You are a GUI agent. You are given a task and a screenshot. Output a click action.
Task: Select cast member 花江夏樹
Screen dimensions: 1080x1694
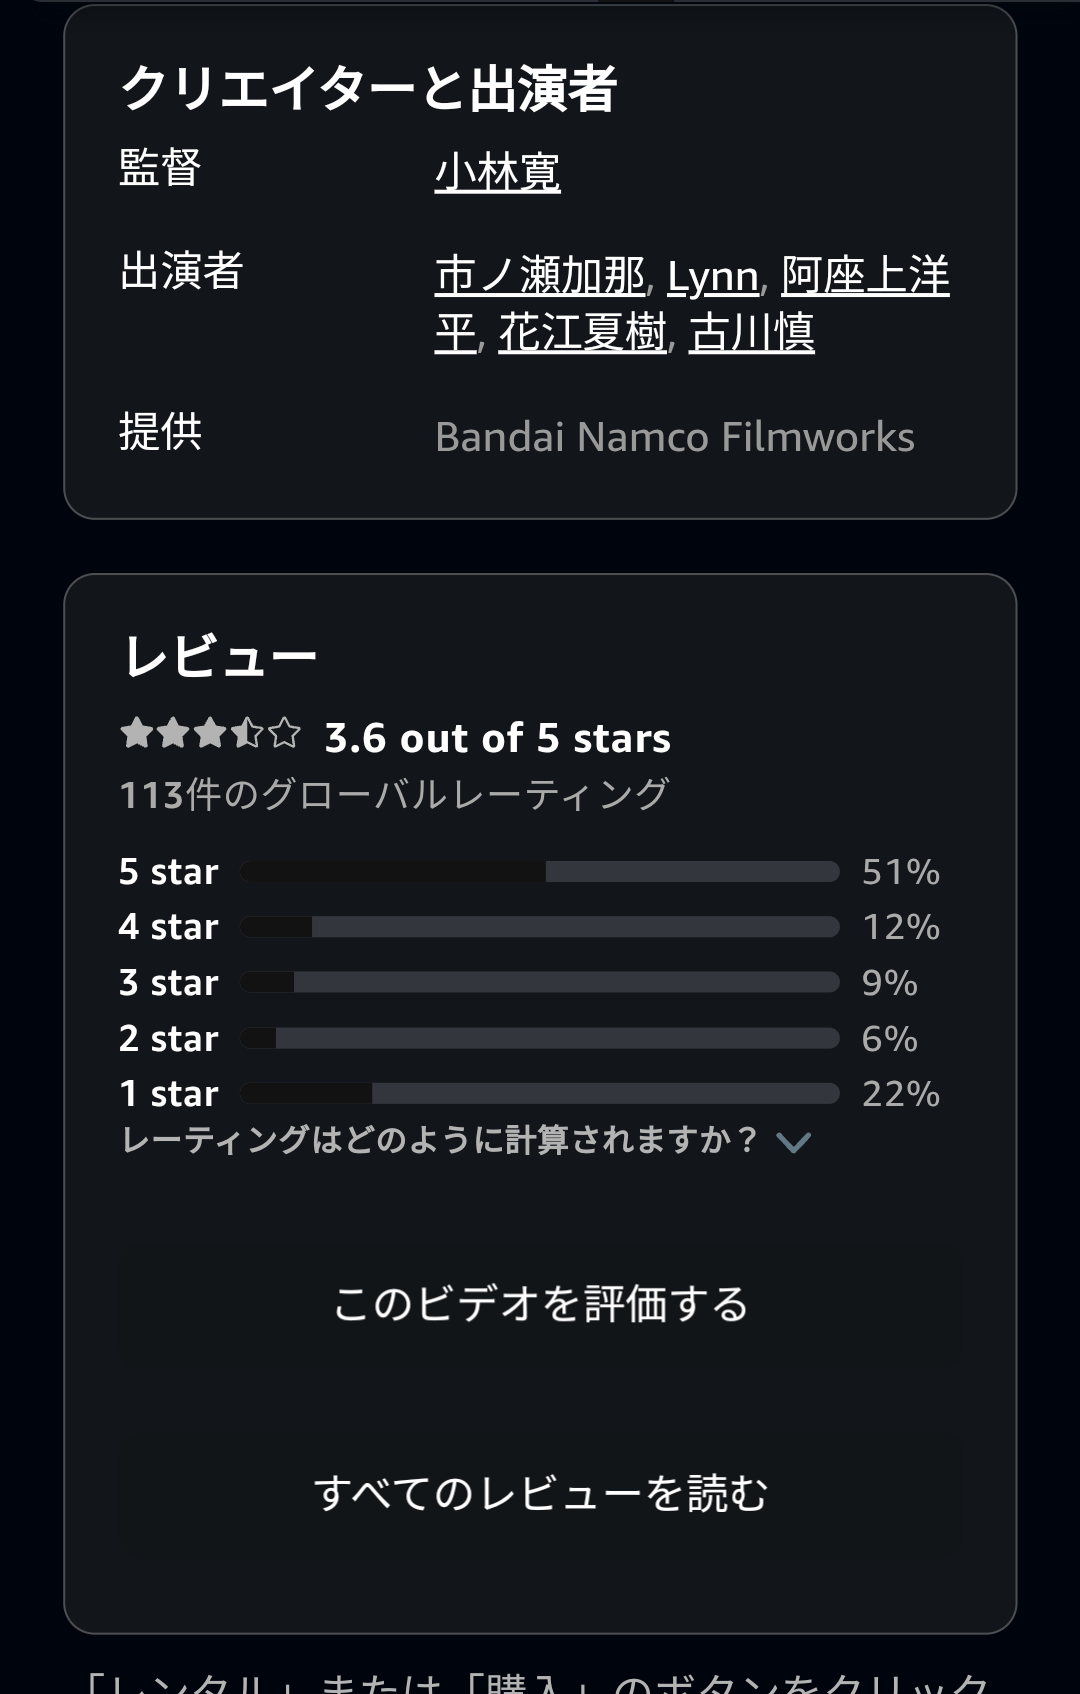[x=582, y=333]
